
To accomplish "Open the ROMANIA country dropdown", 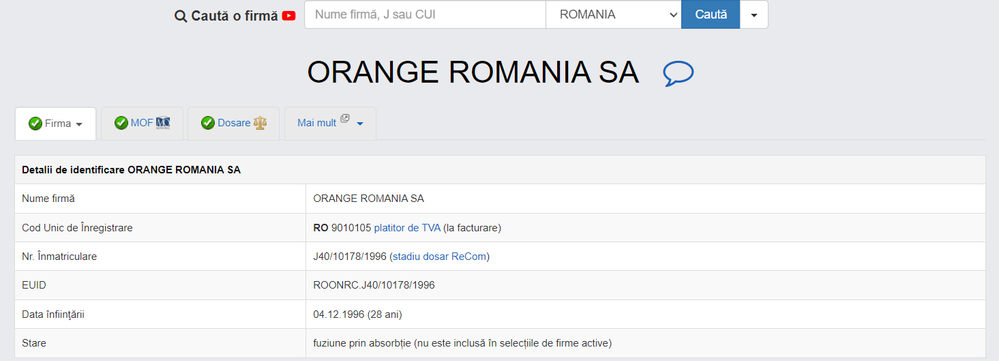I will pos(614,15).
